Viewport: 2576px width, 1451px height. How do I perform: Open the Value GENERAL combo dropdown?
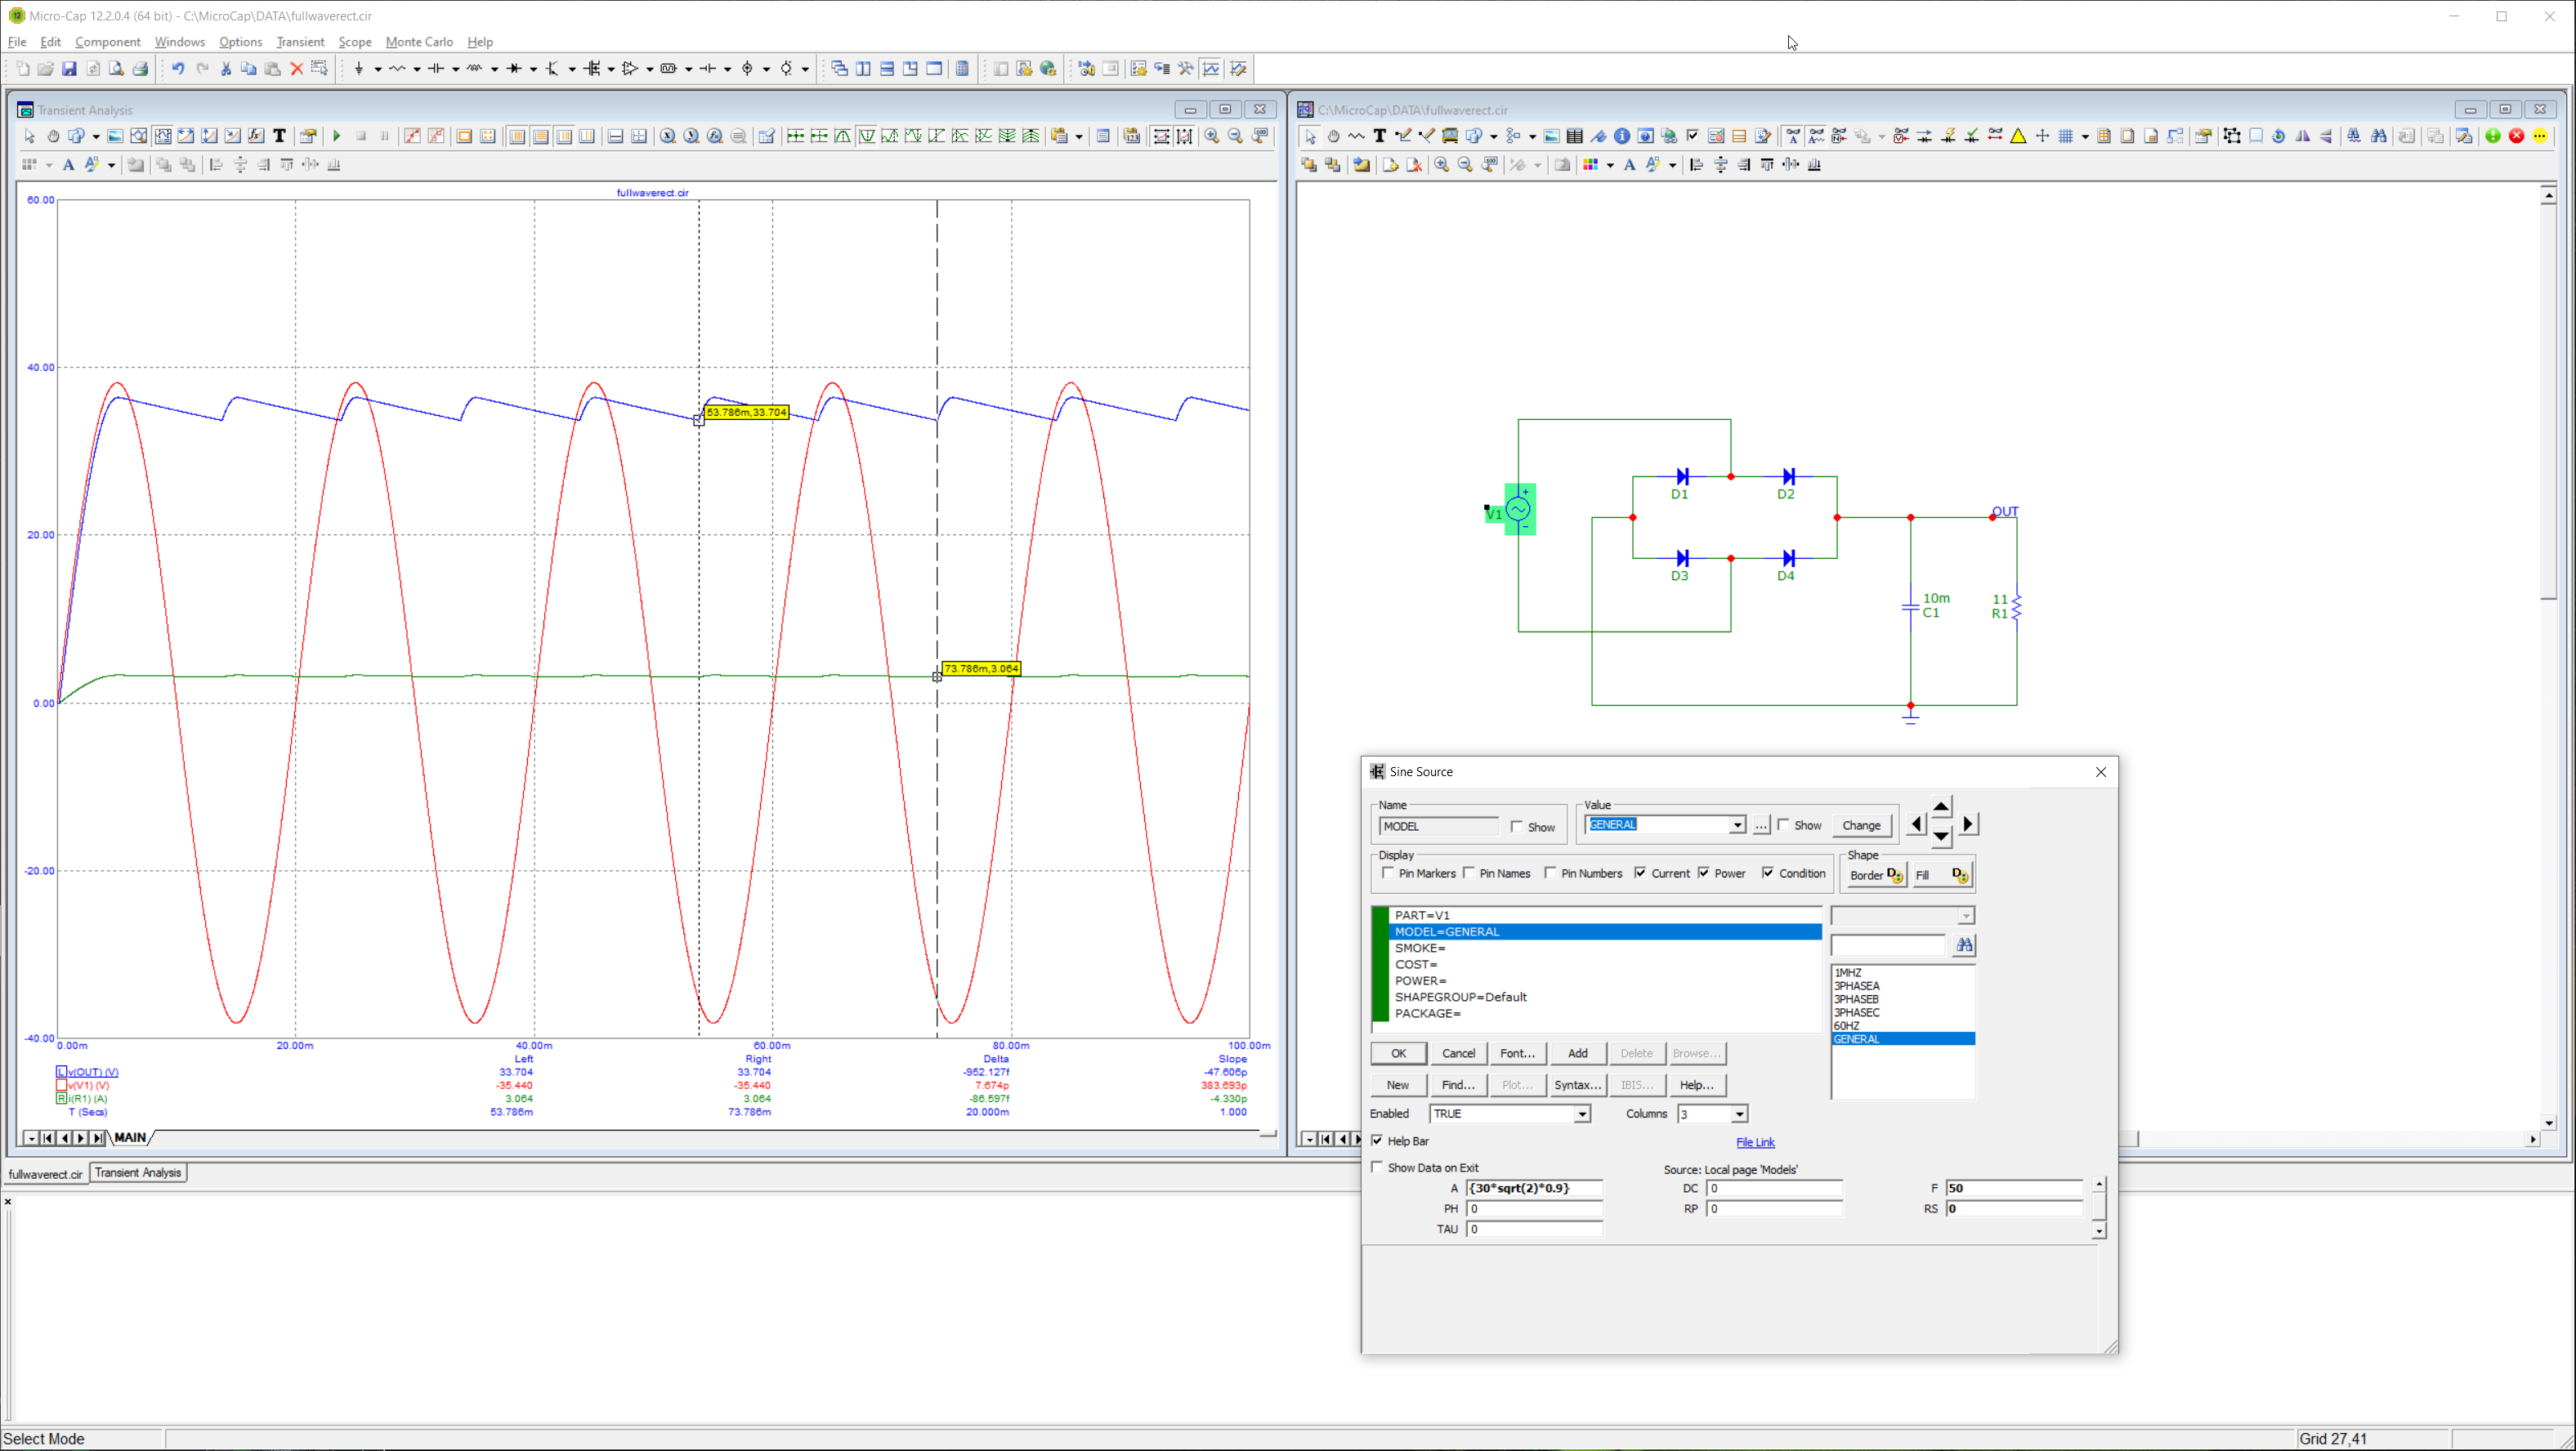coord(1737,825)
